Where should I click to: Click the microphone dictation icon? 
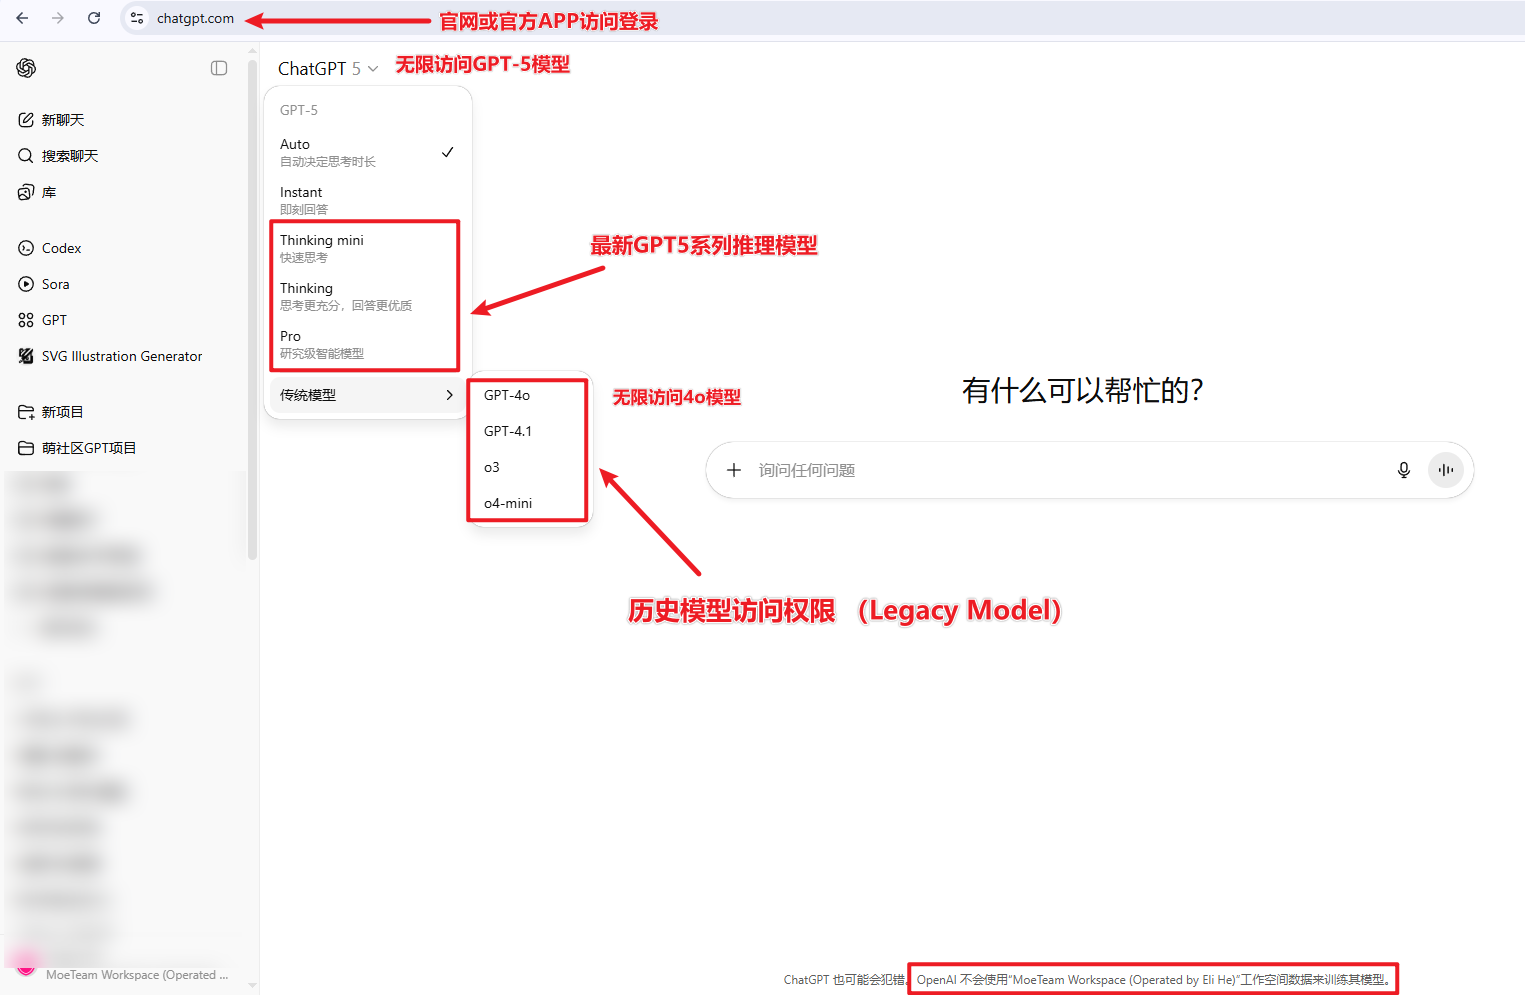tap(1404, 470)
